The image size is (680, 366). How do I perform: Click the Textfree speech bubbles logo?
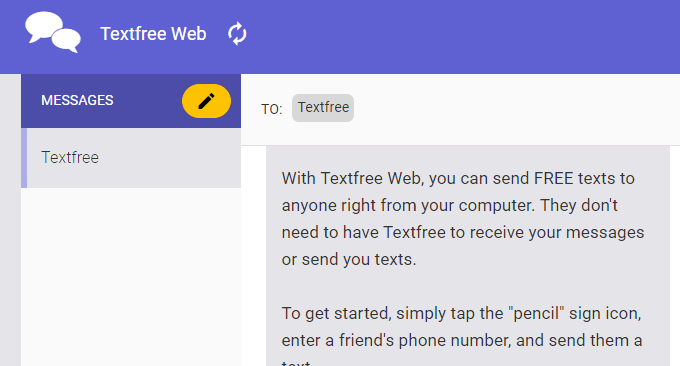coord(53,33)
